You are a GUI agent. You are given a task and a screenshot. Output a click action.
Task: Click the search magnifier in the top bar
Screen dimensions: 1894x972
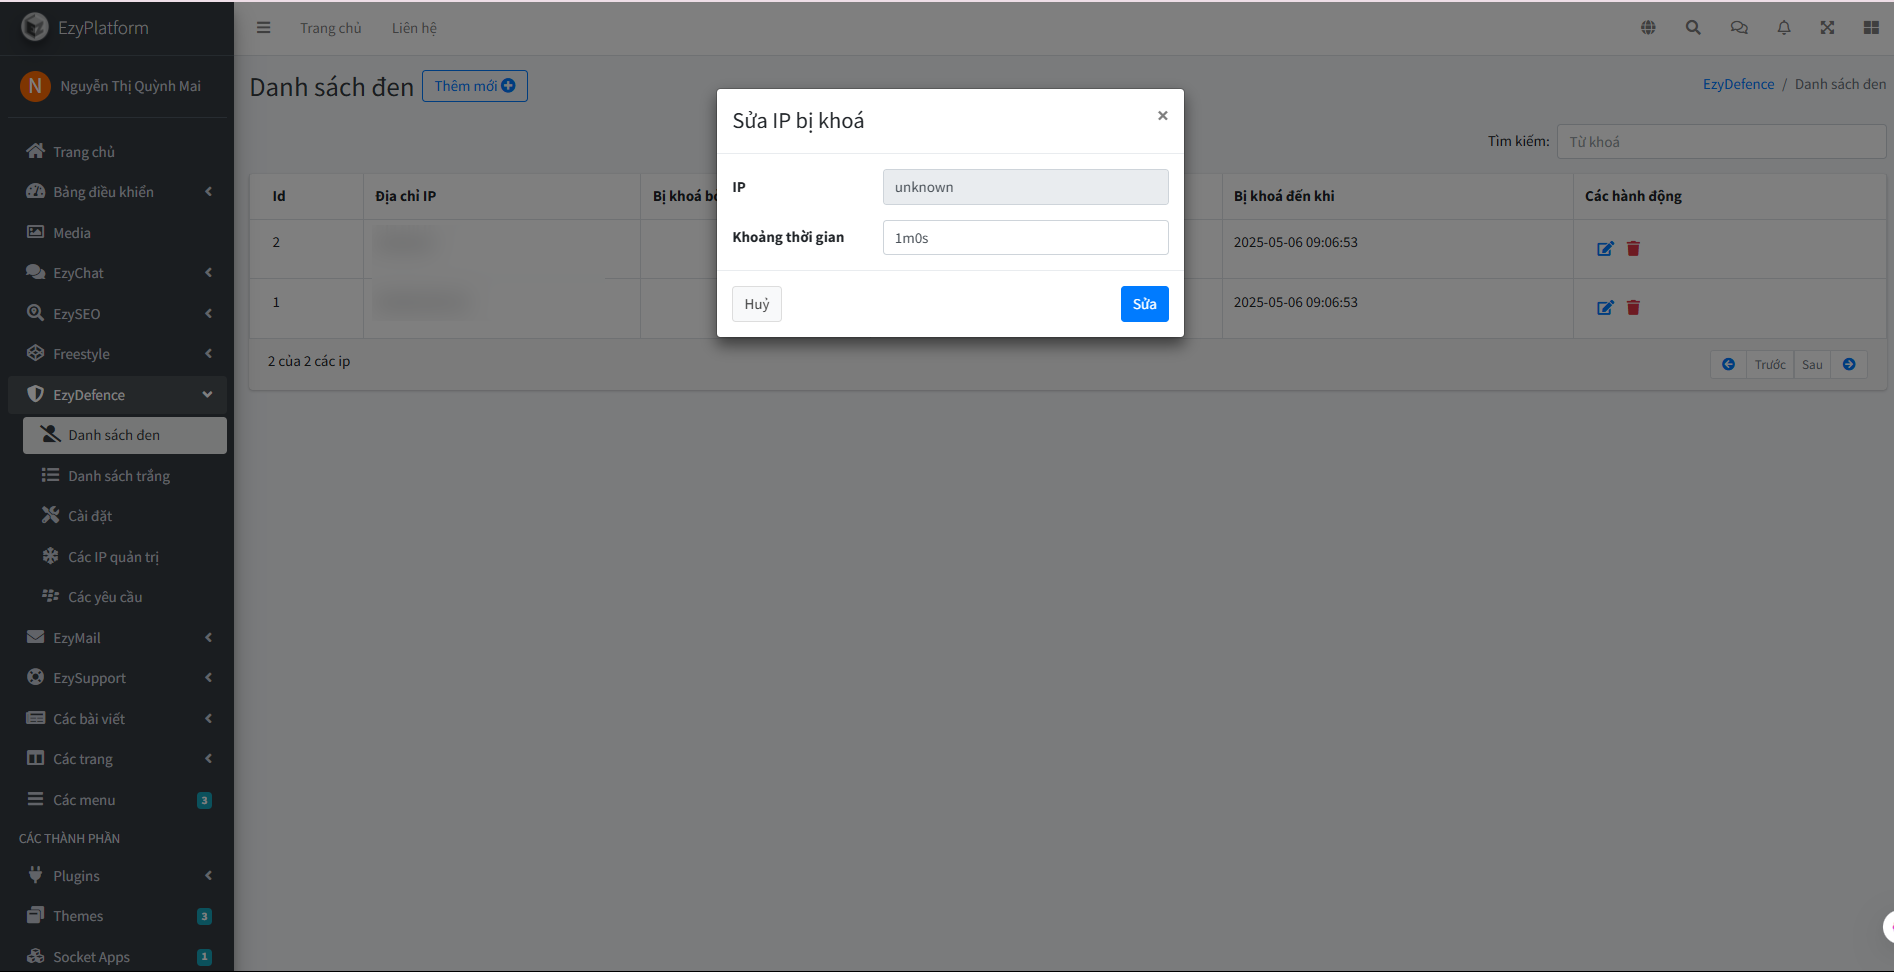(x=1693, y=27)
